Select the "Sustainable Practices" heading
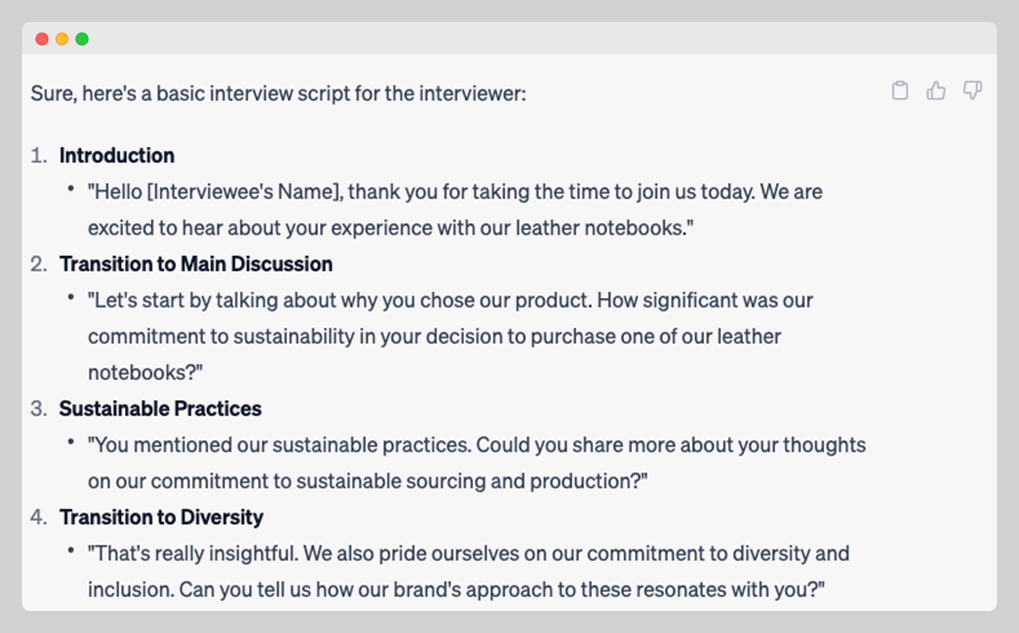The width and height of the screenshot is (1019, 633). pos(160,409)
